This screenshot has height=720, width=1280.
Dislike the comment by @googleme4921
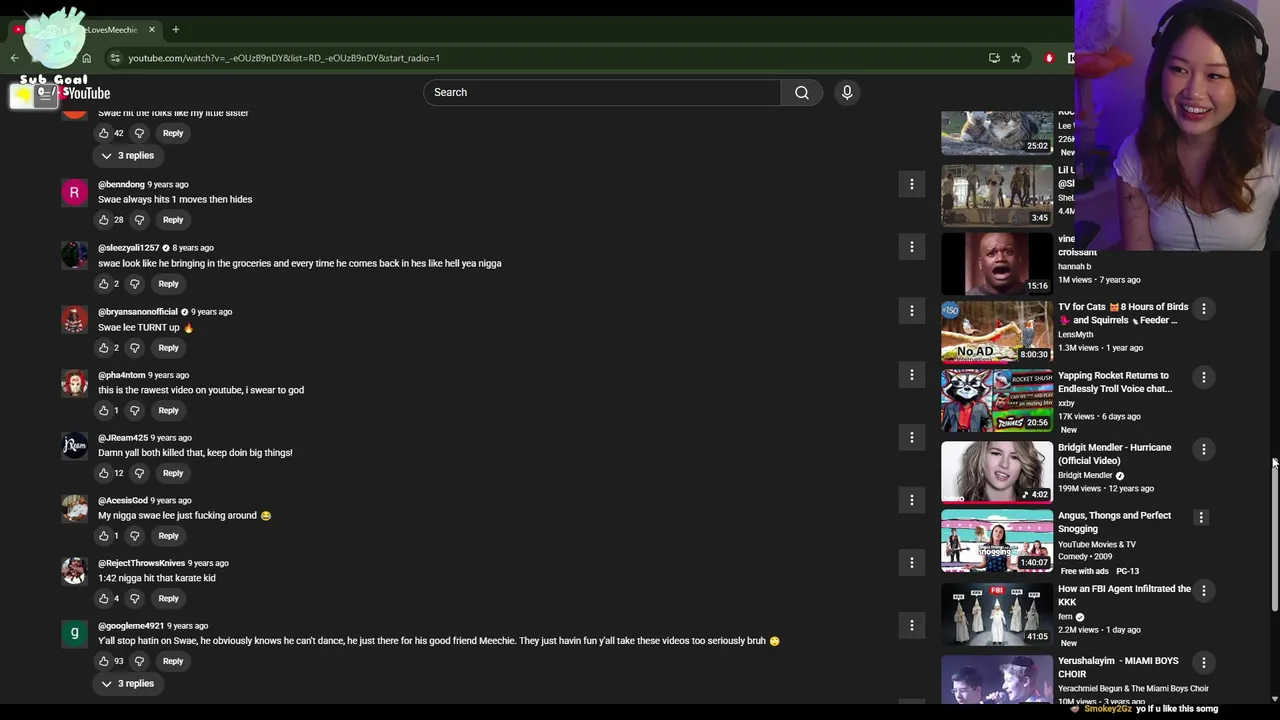pos(139,661)
